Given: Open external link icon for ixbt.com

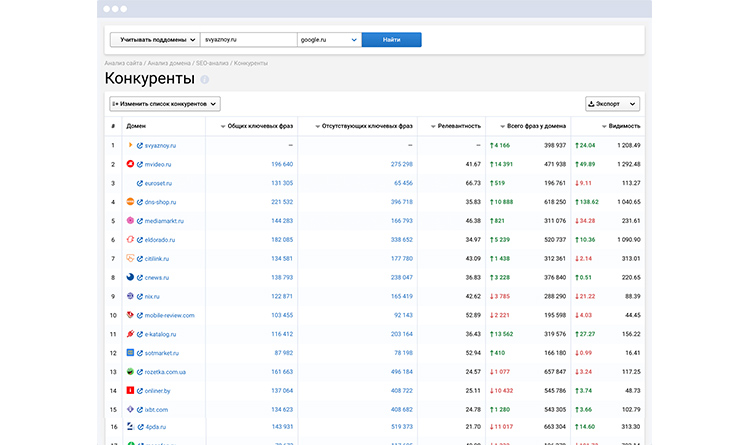Looking at the screenshot, I should pyautogui.click(x=140, y=410).
